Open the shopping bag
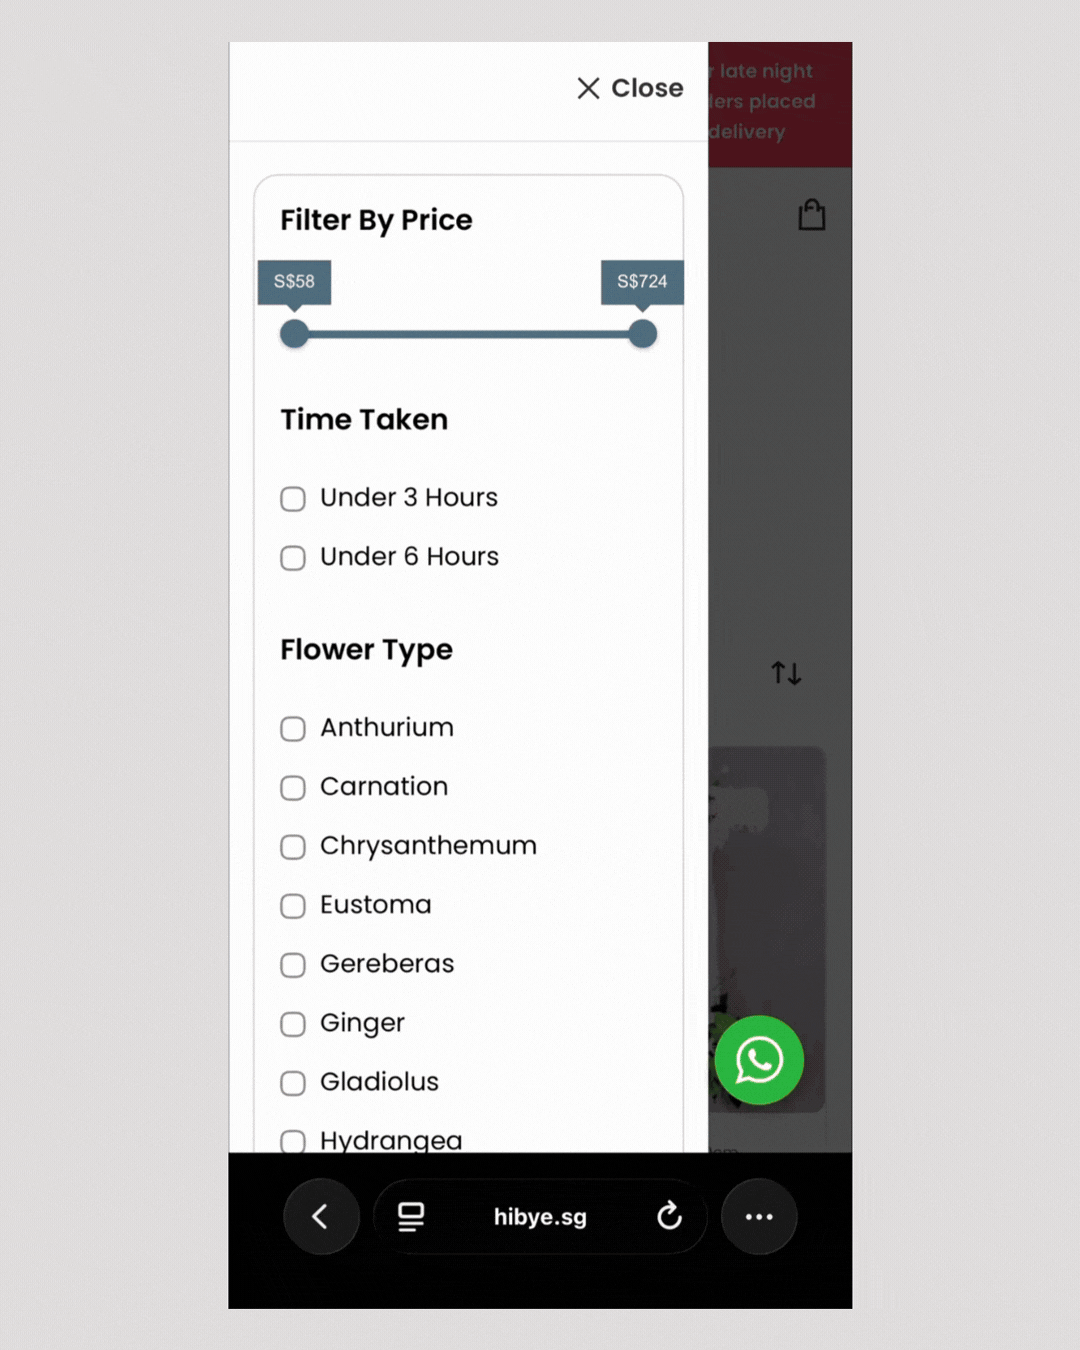Screen dimensions: 1080x1350 point(811,215)
